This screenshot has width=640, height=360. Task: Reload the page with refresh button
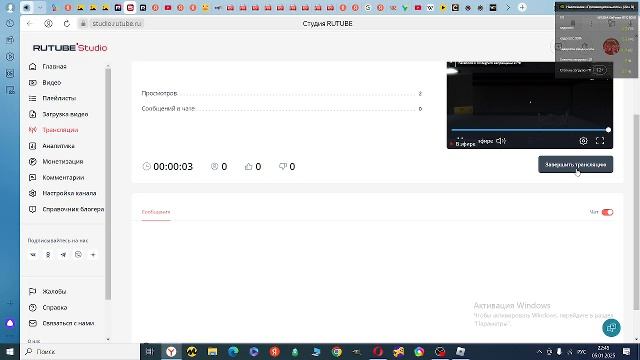[67, 24]
